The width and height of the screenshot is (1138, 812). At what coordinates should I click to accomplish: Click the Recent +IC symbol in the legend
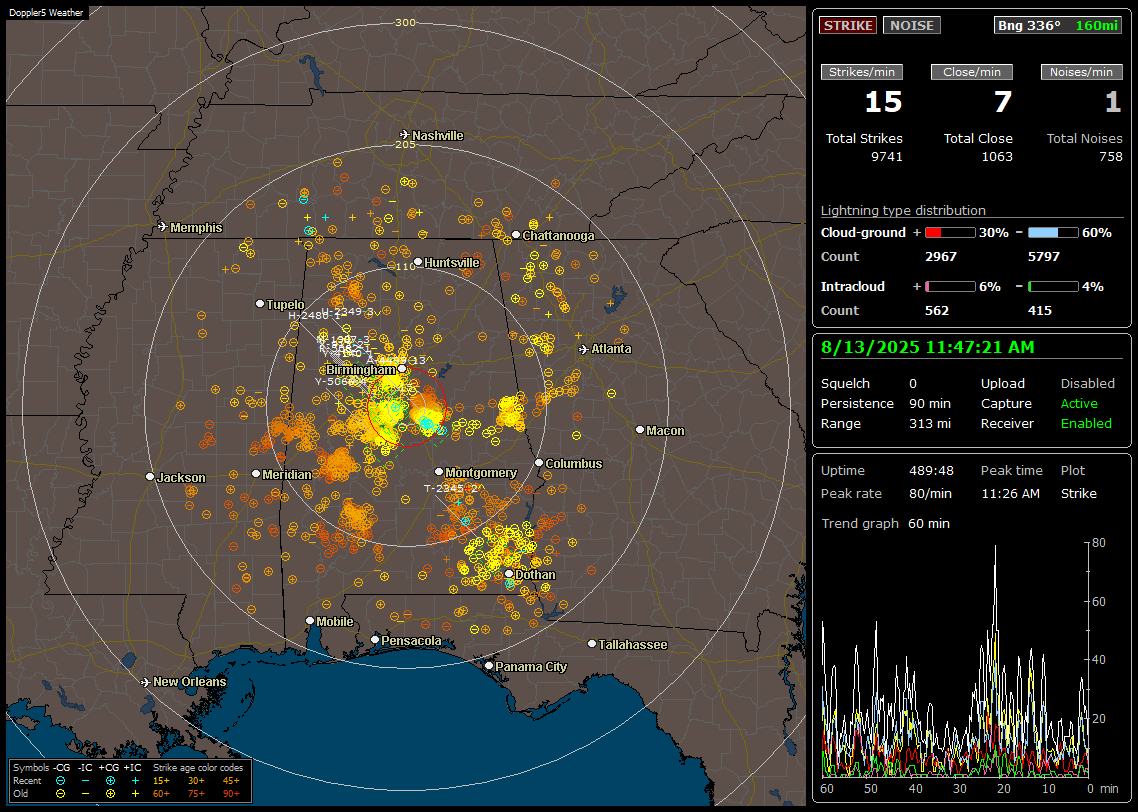[x=135, y=781]
